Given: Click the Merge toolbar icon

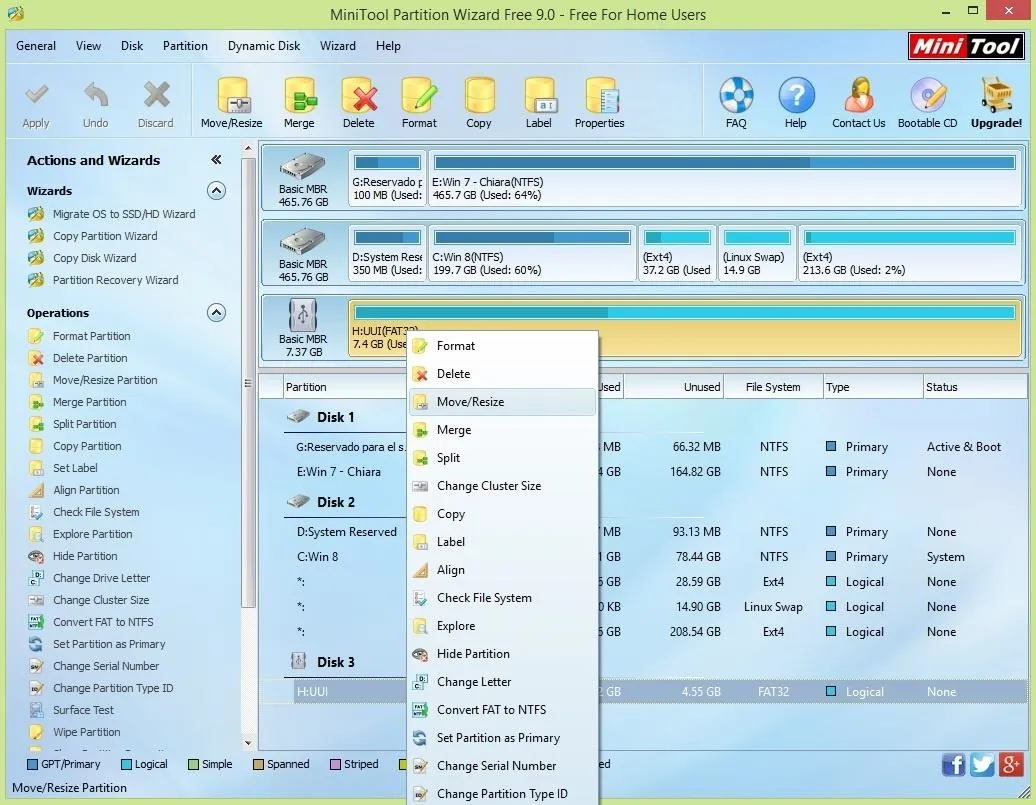Looking at the screenshot, I should click(299, 102).
